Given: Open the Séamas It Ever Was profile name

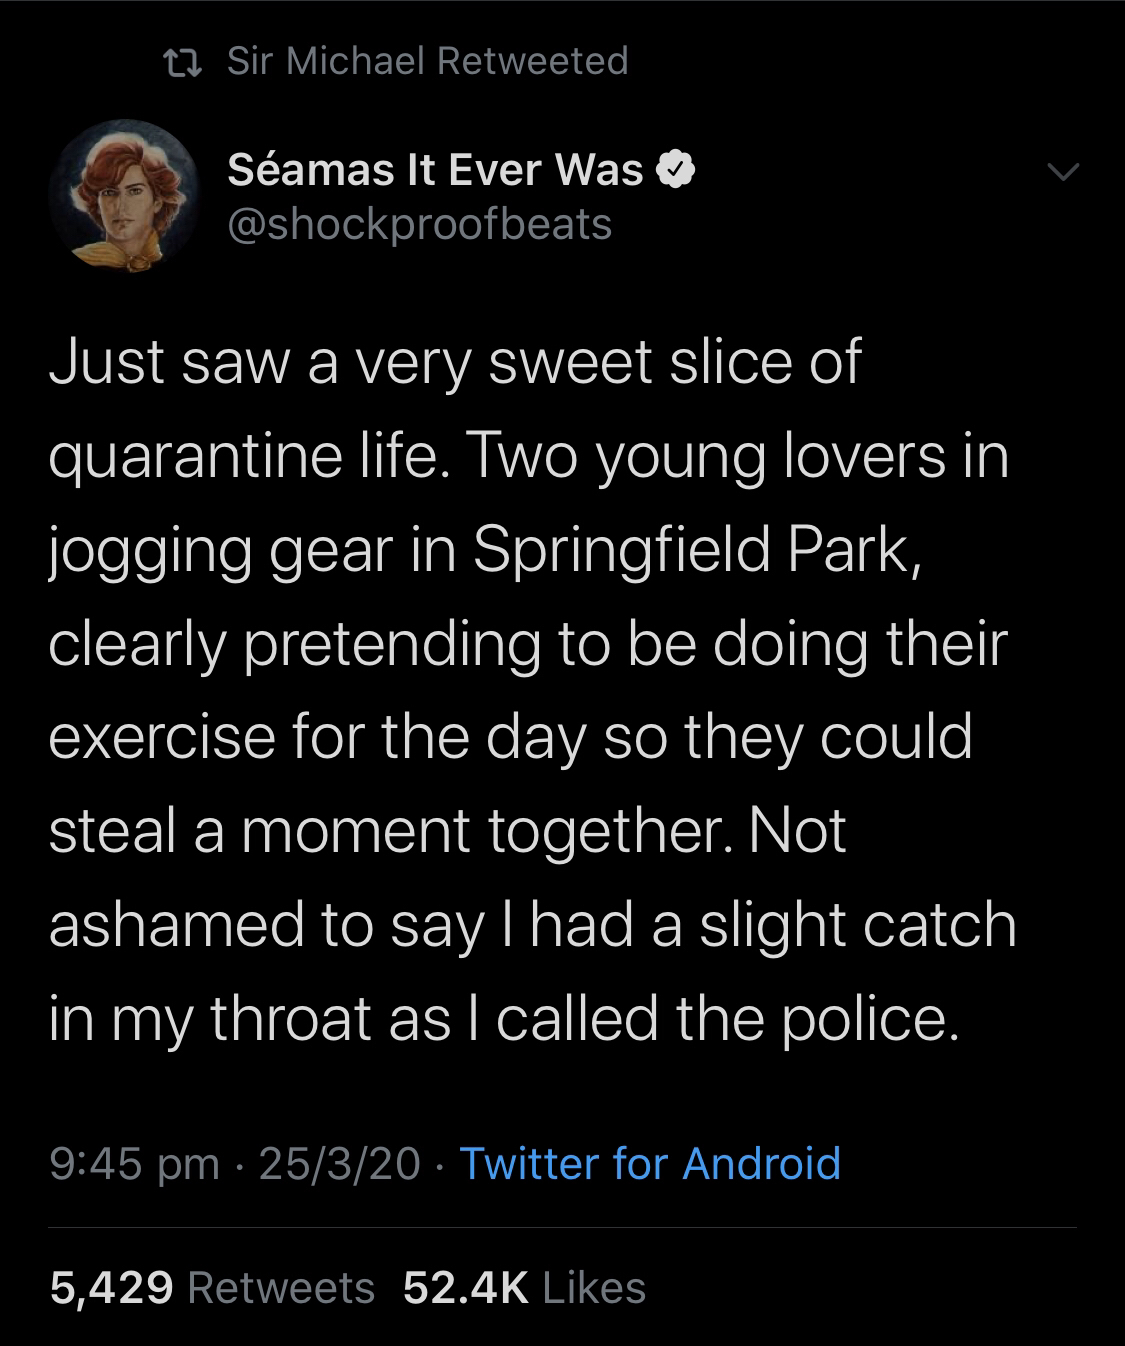Looking at the screenshot, I should pos(435,170).
